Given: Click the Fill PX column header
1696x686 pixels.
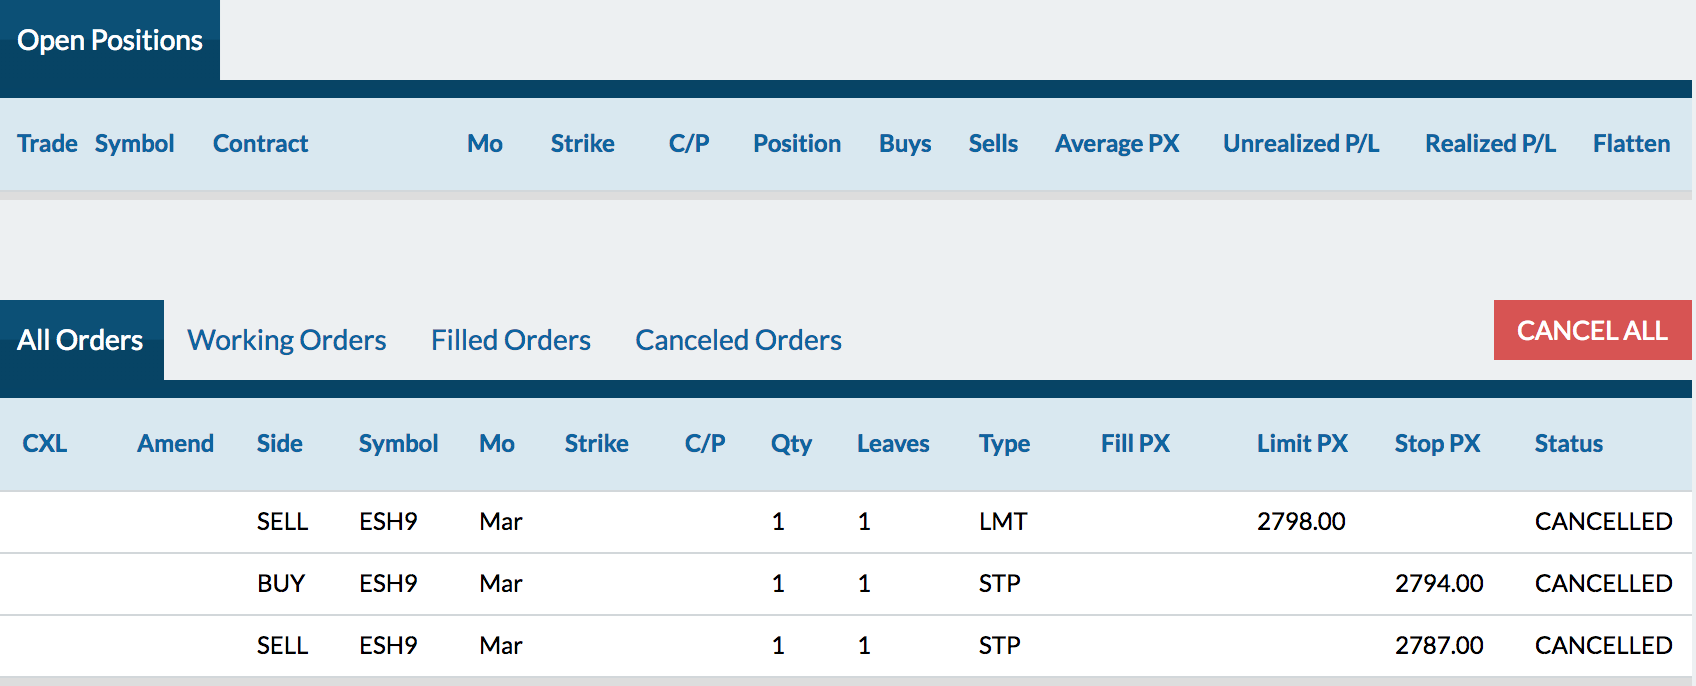Looking at the screenshot, I should pos(1135,443).
